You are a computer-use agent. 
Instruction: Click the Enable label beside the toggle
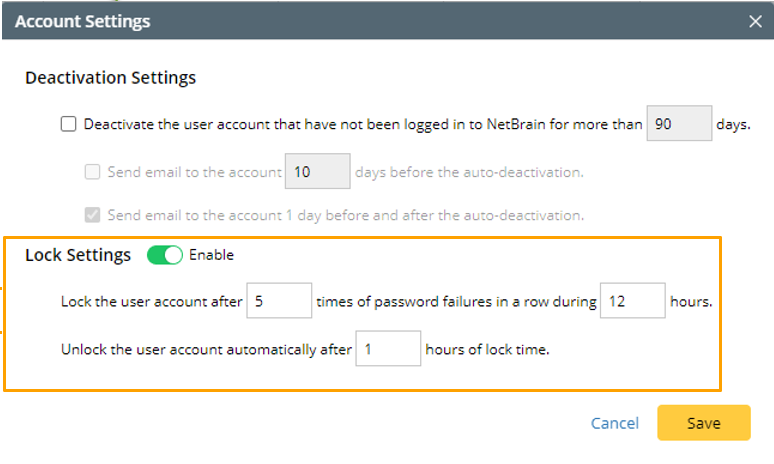[211, 255]
